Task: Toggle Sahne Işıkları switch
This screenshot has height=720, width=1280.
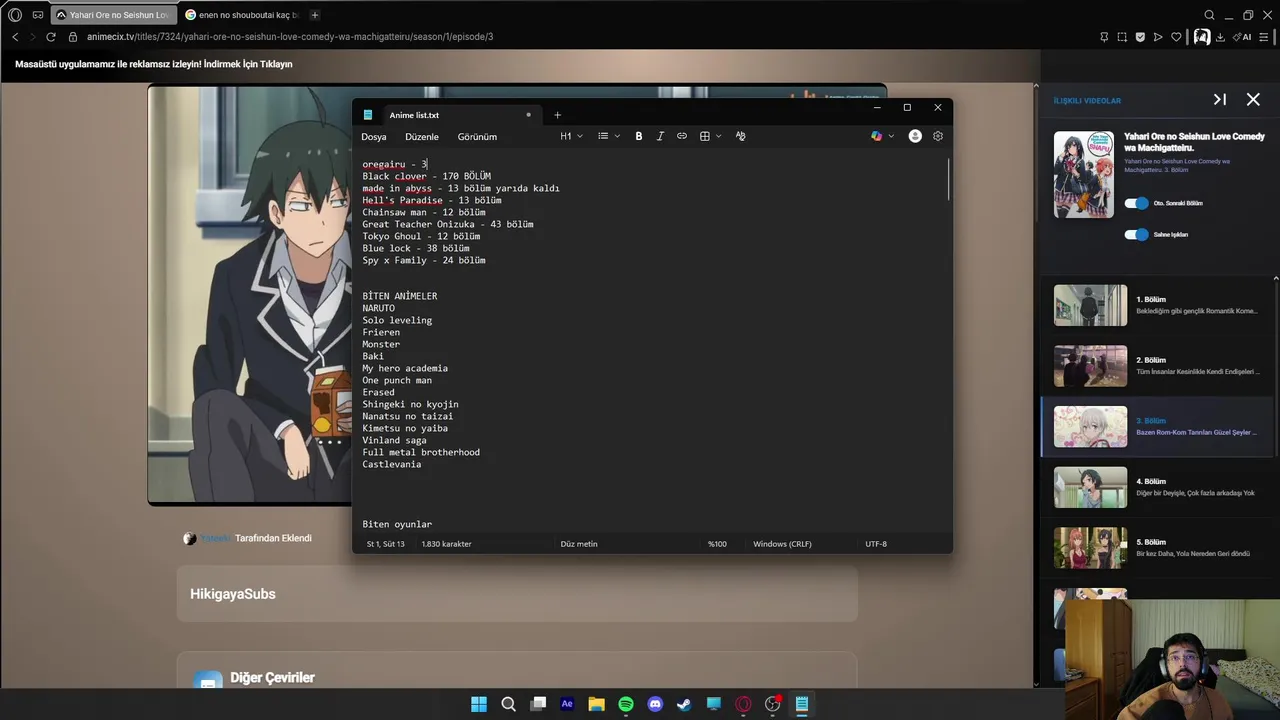Action: point(1136,234)
